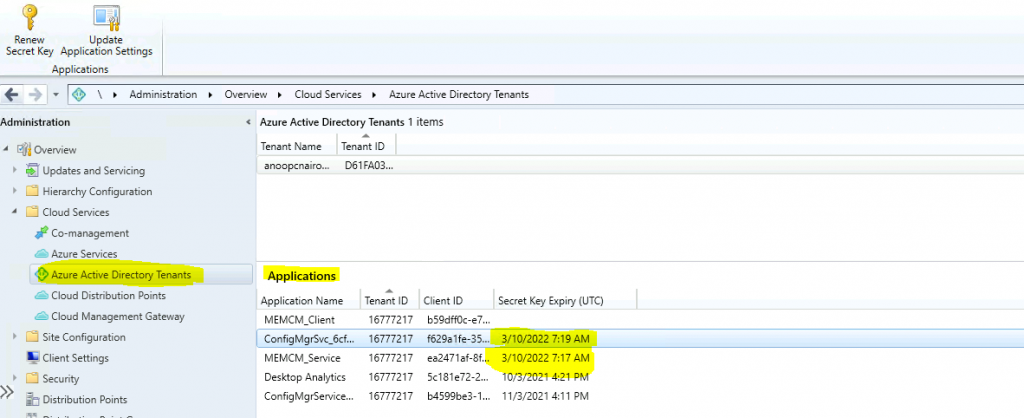Click the Distribution Points icon

point(32,400)
